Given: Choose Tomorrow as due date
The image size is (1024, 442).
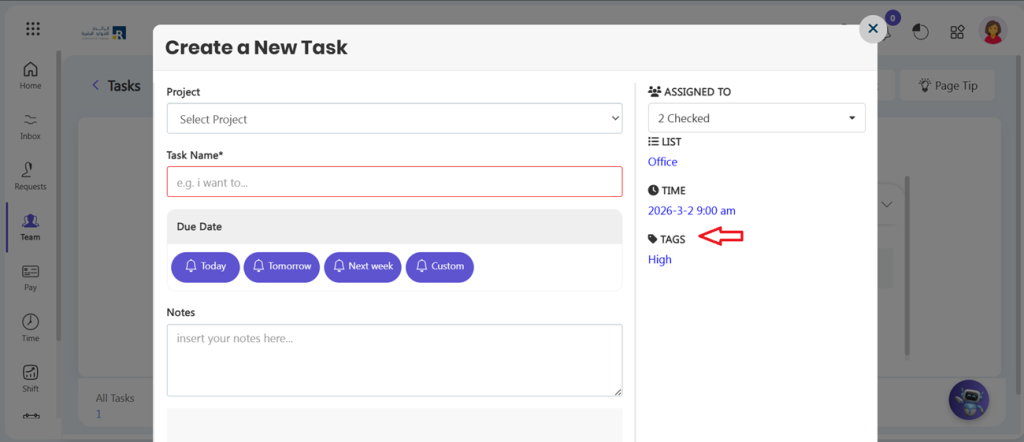Looking at the screenshot, I should click(x=282, y=267).
